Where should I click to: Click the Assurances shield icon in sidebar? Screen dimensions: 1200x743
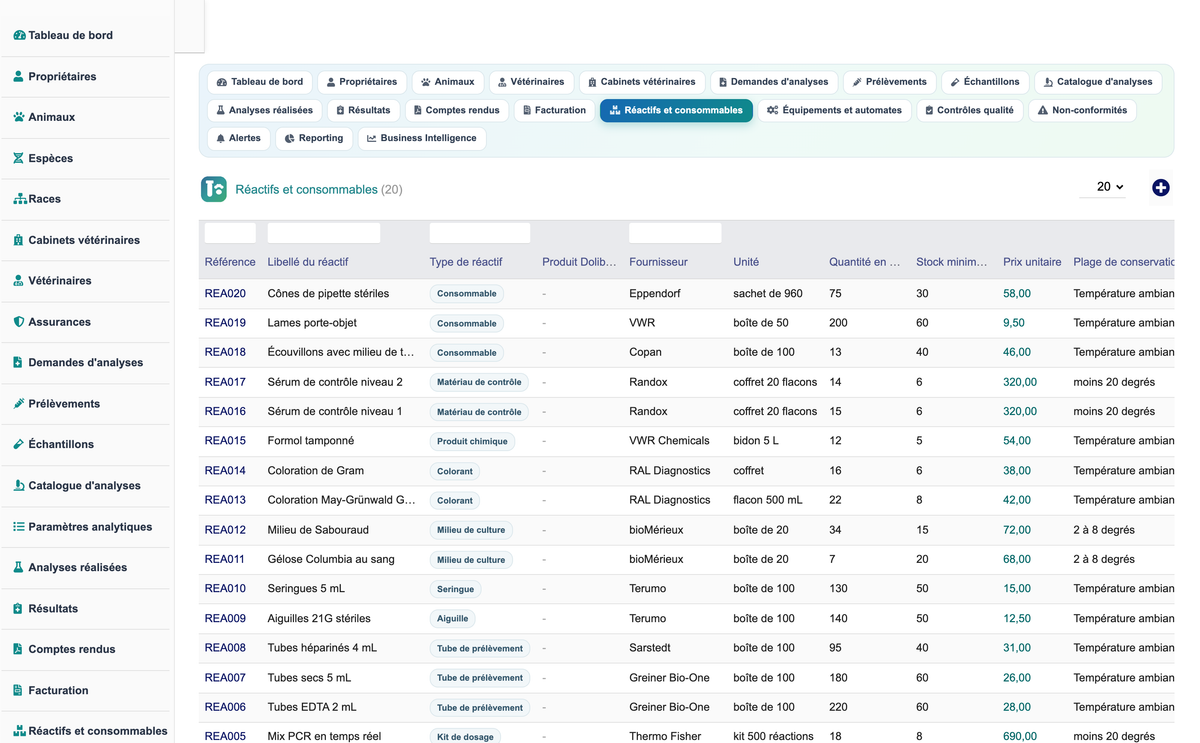19,322
